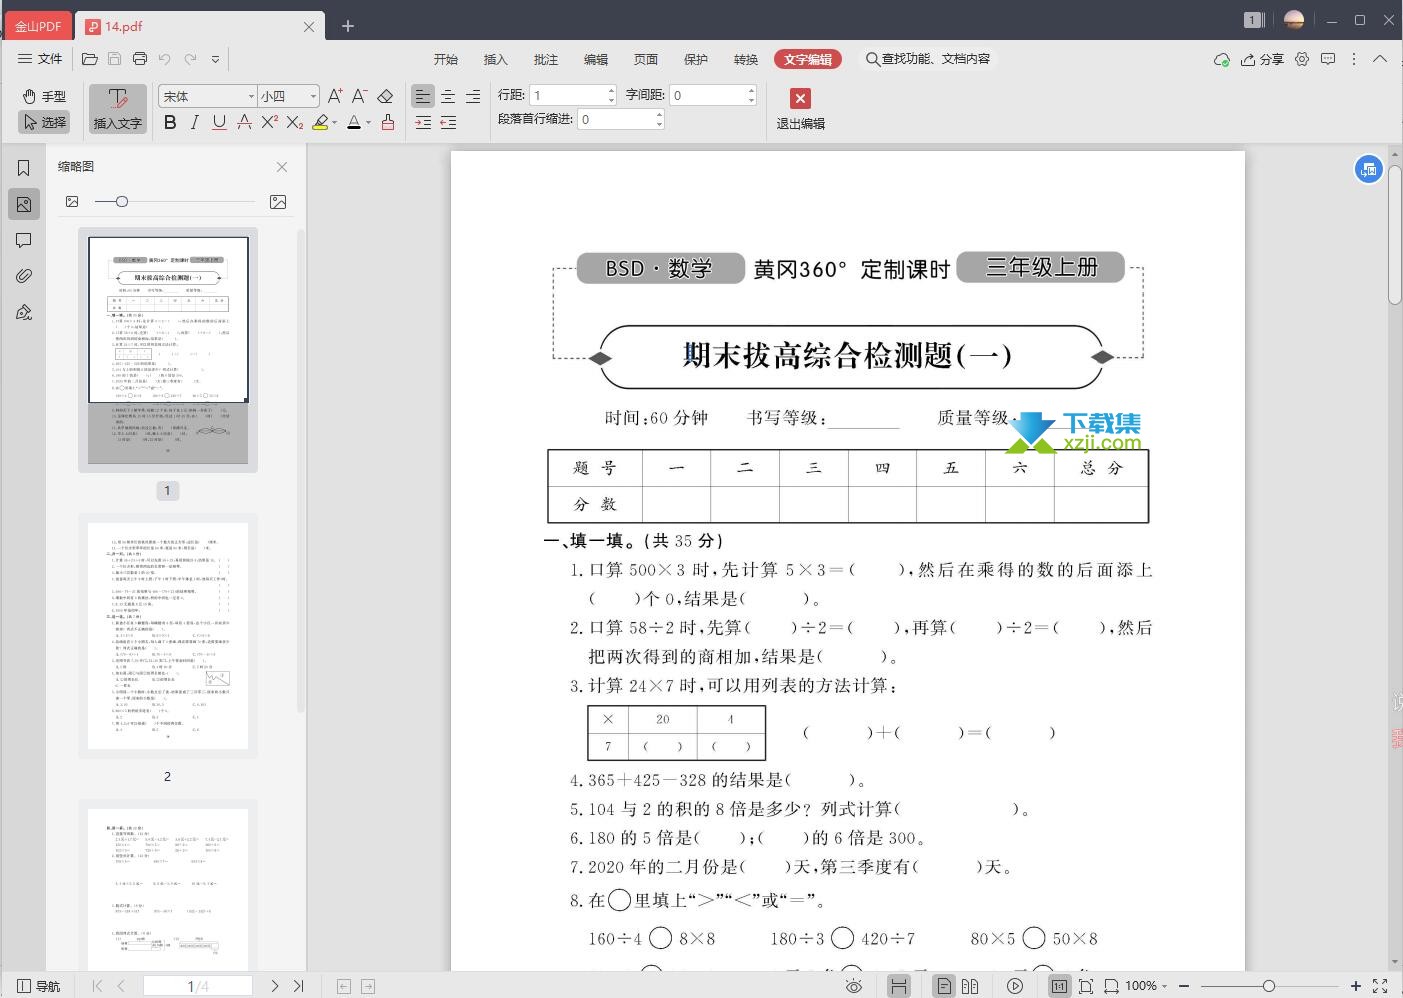This screenshot has width=1403, height=998.
Task: Select page 2 thumbnail
Action: click(x=168, y=636)
